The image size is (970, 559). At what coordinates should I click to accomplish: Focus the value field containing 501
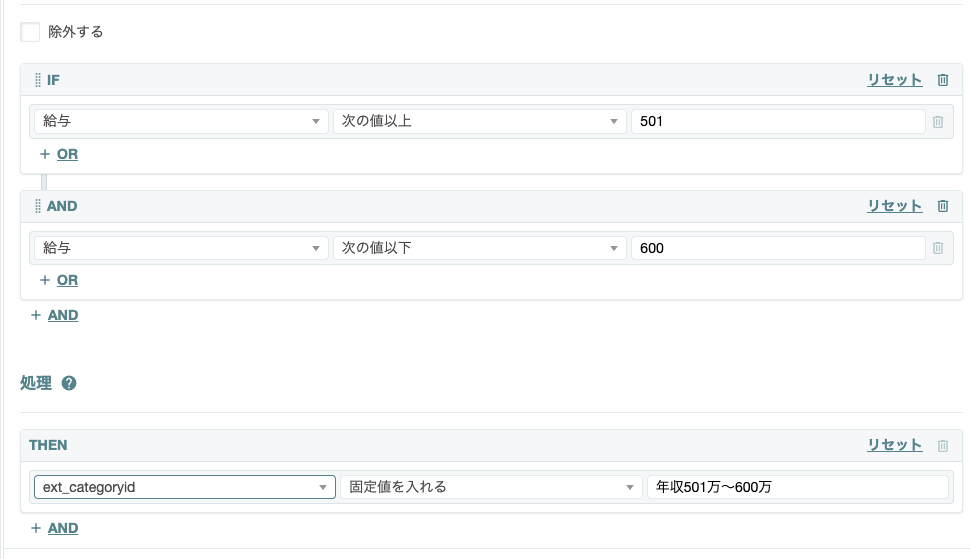pos(778,121)
